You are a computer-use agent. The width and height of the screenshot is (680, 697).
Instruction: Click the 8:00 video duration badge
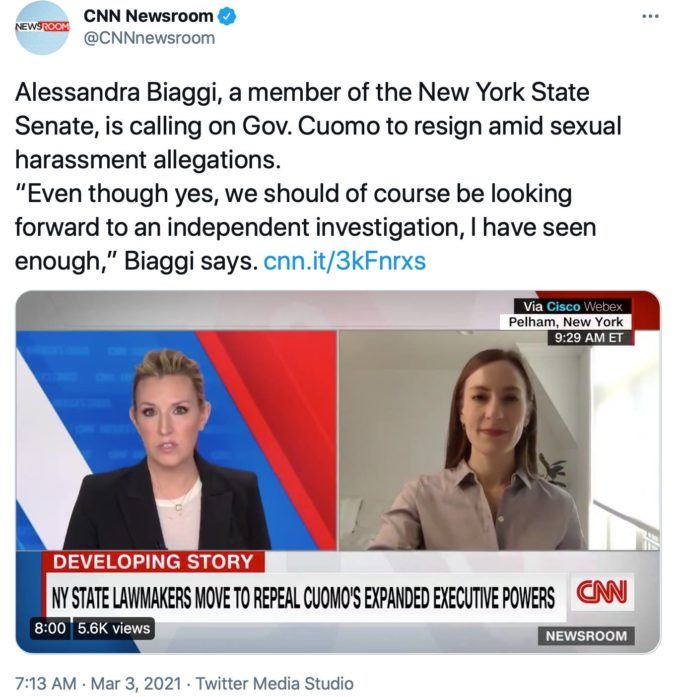(x=50, y=628)
